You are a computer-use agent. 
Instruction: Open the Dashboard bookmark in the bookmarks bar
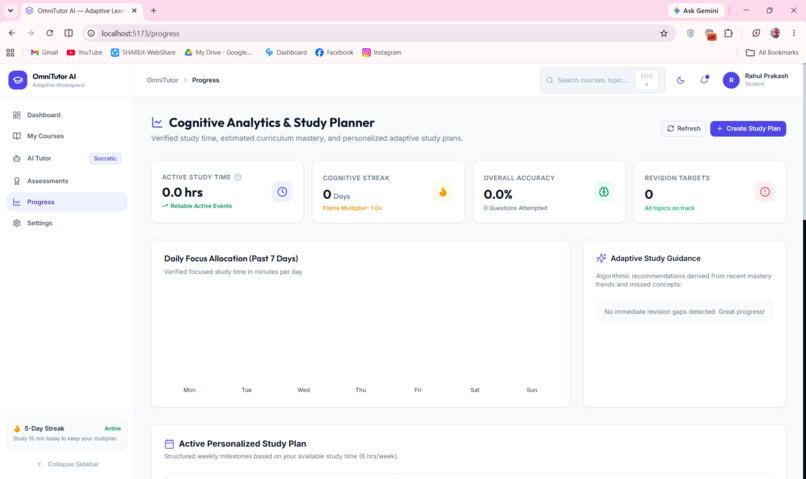(x=286, y=52)
